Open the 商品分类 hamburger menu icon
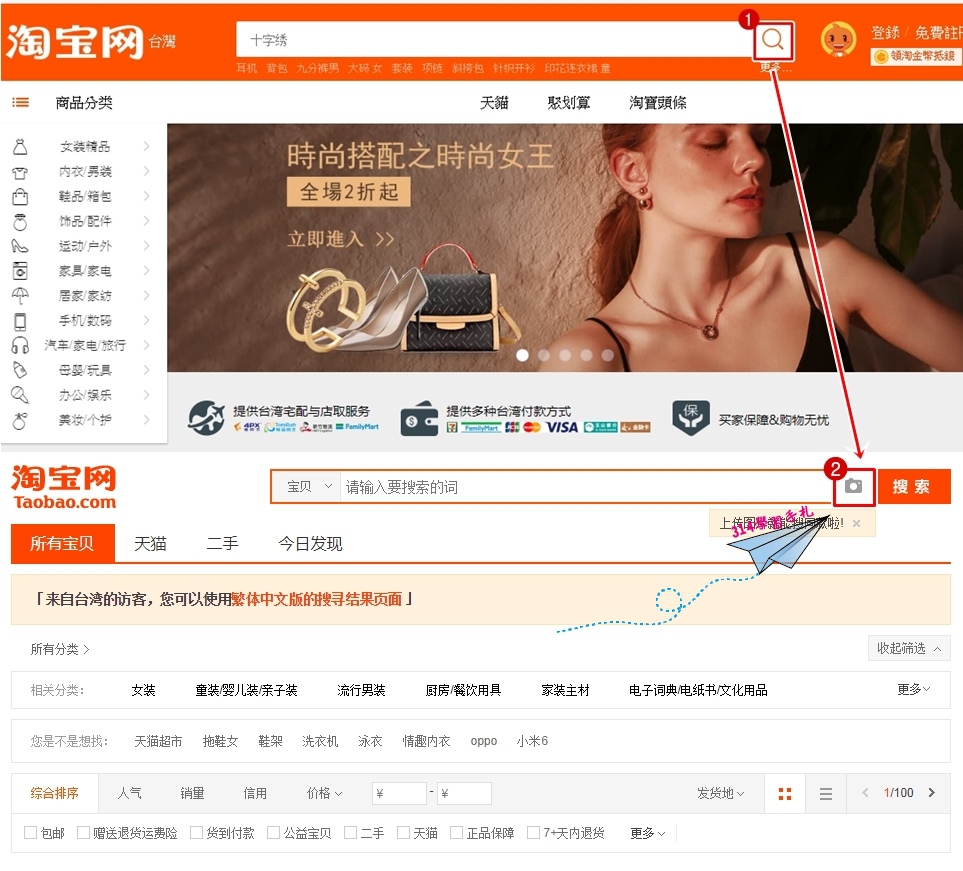 tap(20, 102)
